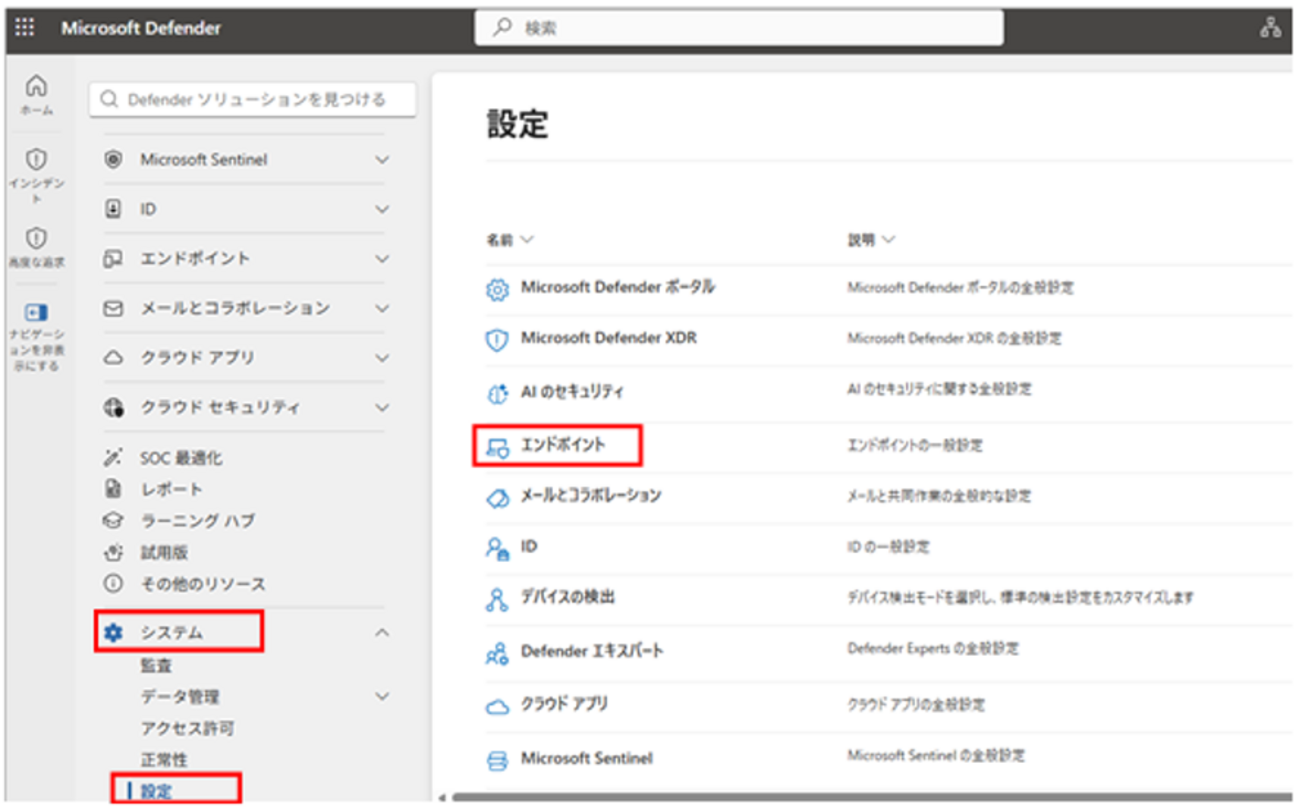
Task: Open 正常性 under システム
Action: click(164, 760)
